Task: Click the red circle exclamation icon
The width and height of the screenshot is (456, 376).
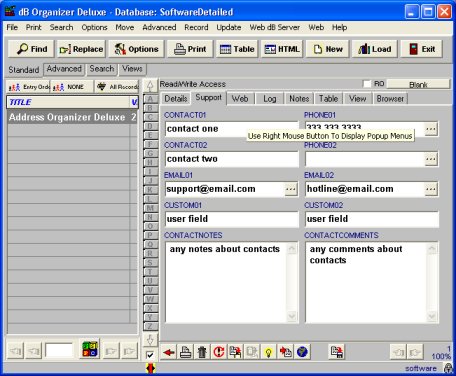Action: click(x=219, y=352)
